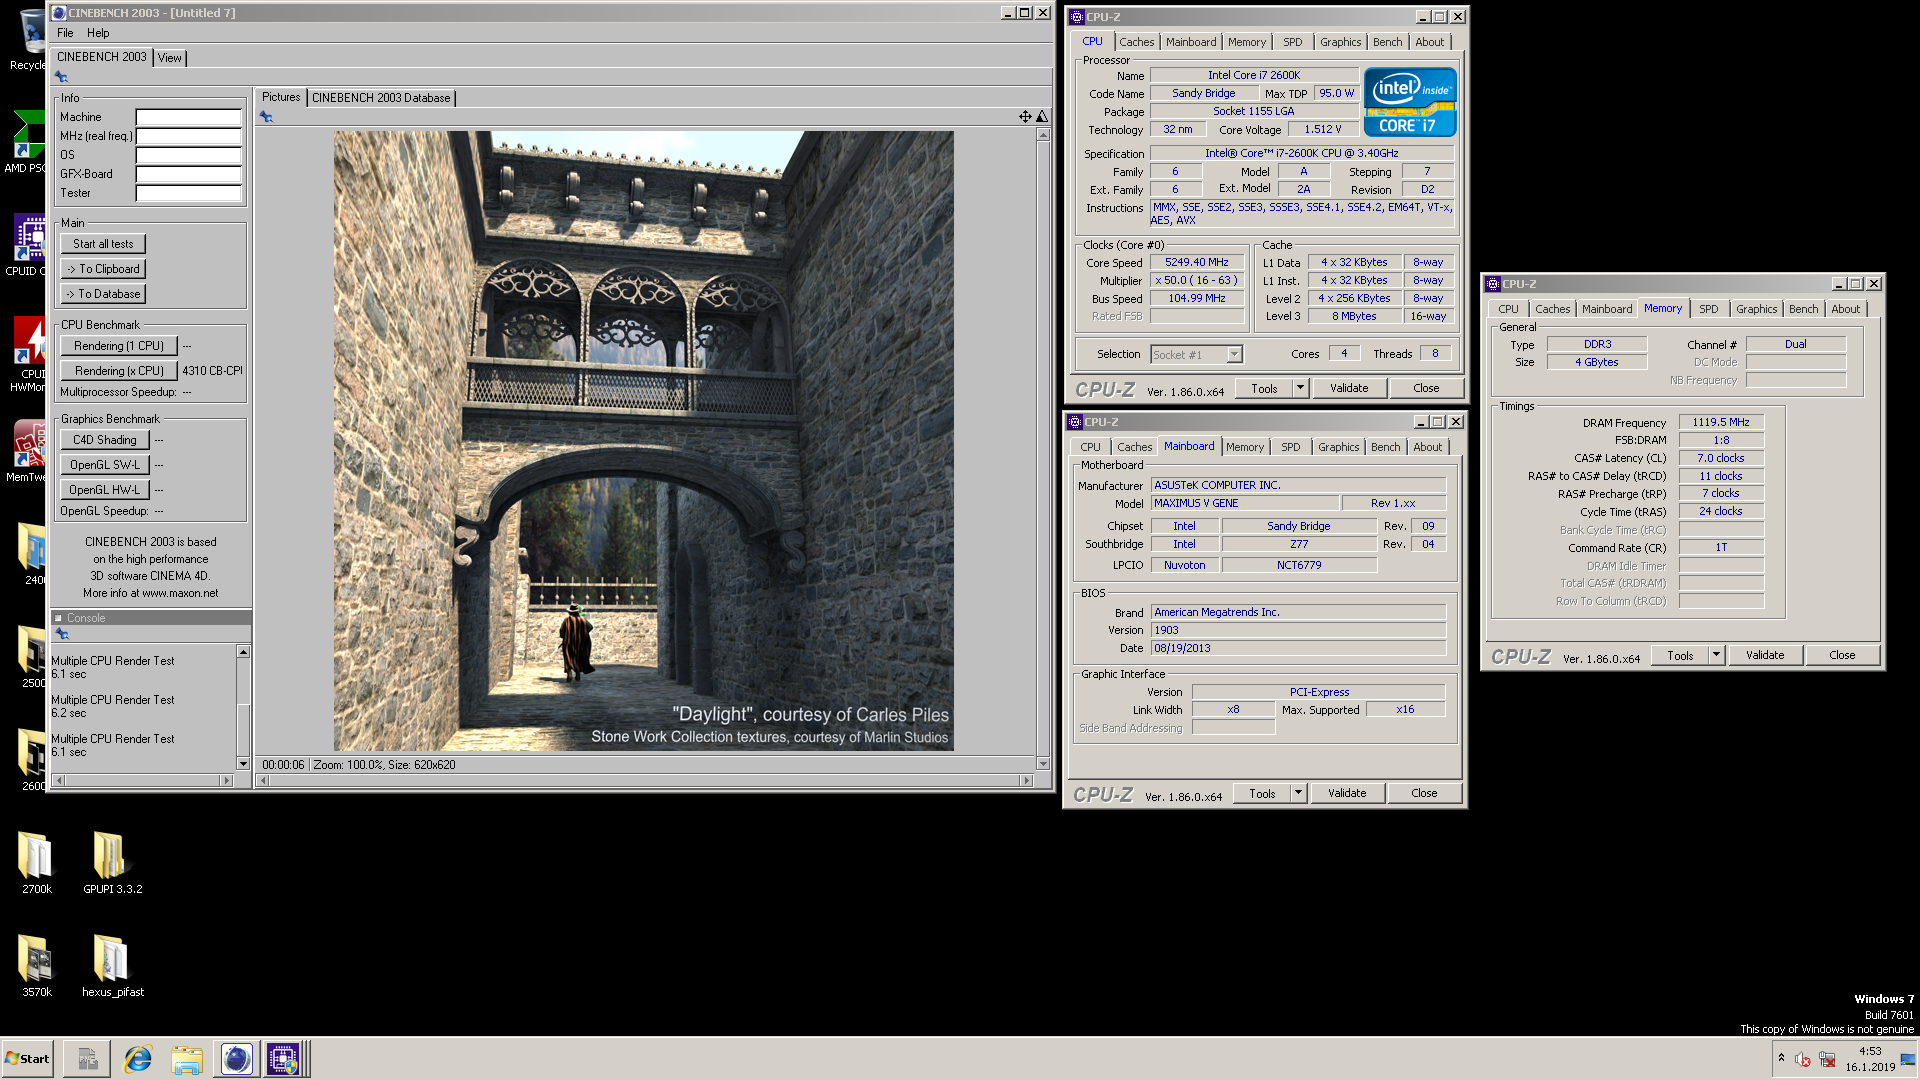Click picture viewer vertical scrollbar up arrow

(x=1043, y=134)
